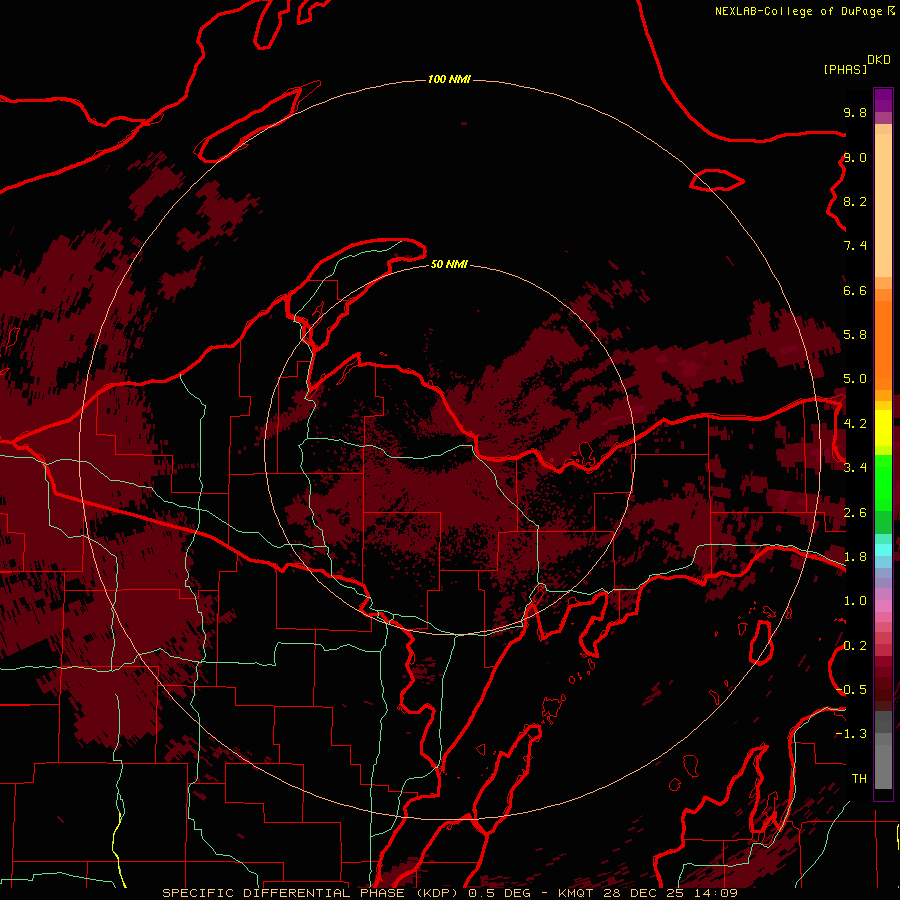Click the 9.0 legend value
900x900 pixels.
pos(855,157)
